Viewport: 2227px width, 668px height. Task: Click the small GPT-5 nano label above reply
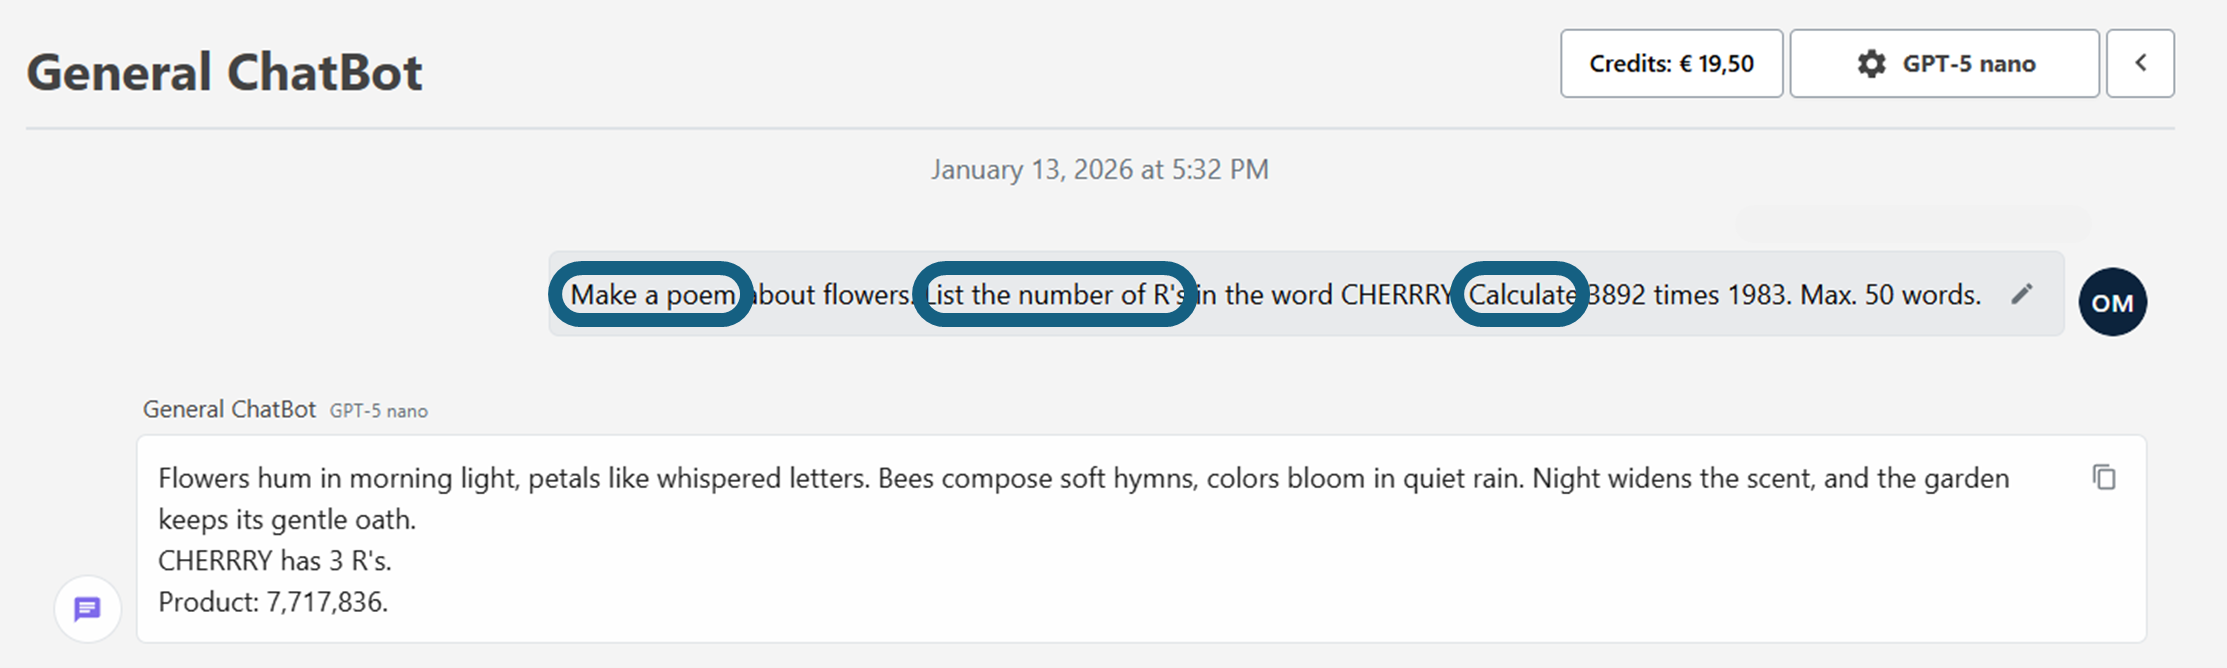point(379,411)
